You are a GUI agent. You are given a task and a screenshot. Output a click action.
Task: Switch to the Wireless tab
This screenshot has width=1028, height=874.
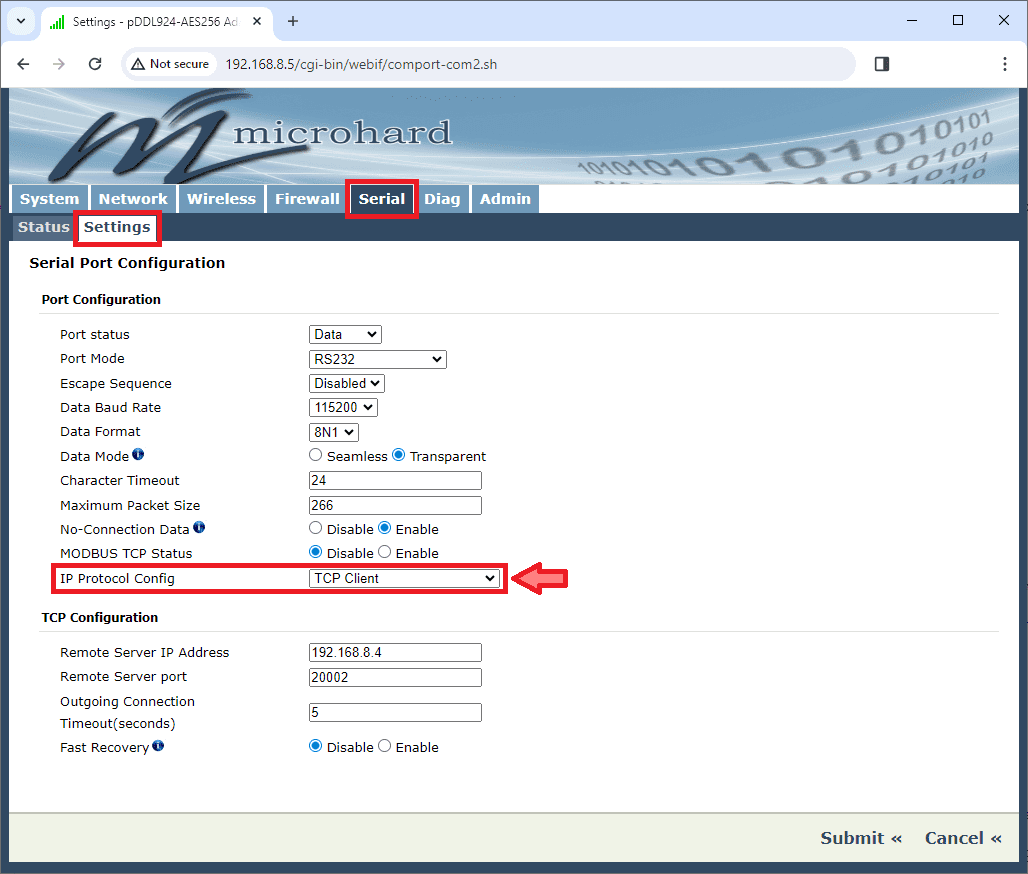coord(221,199)
